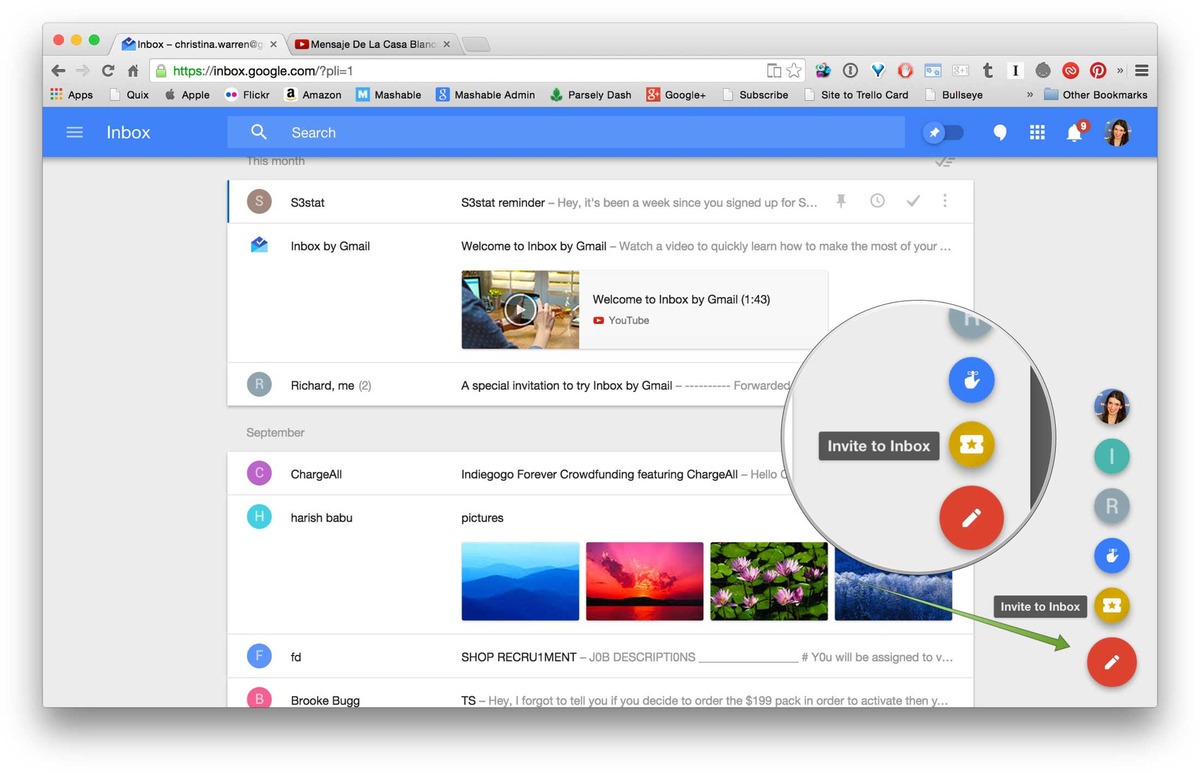Viewport: 1200px width, 773px height.
Task: Click the red Compose pencil button
Action: [1111, 662]
